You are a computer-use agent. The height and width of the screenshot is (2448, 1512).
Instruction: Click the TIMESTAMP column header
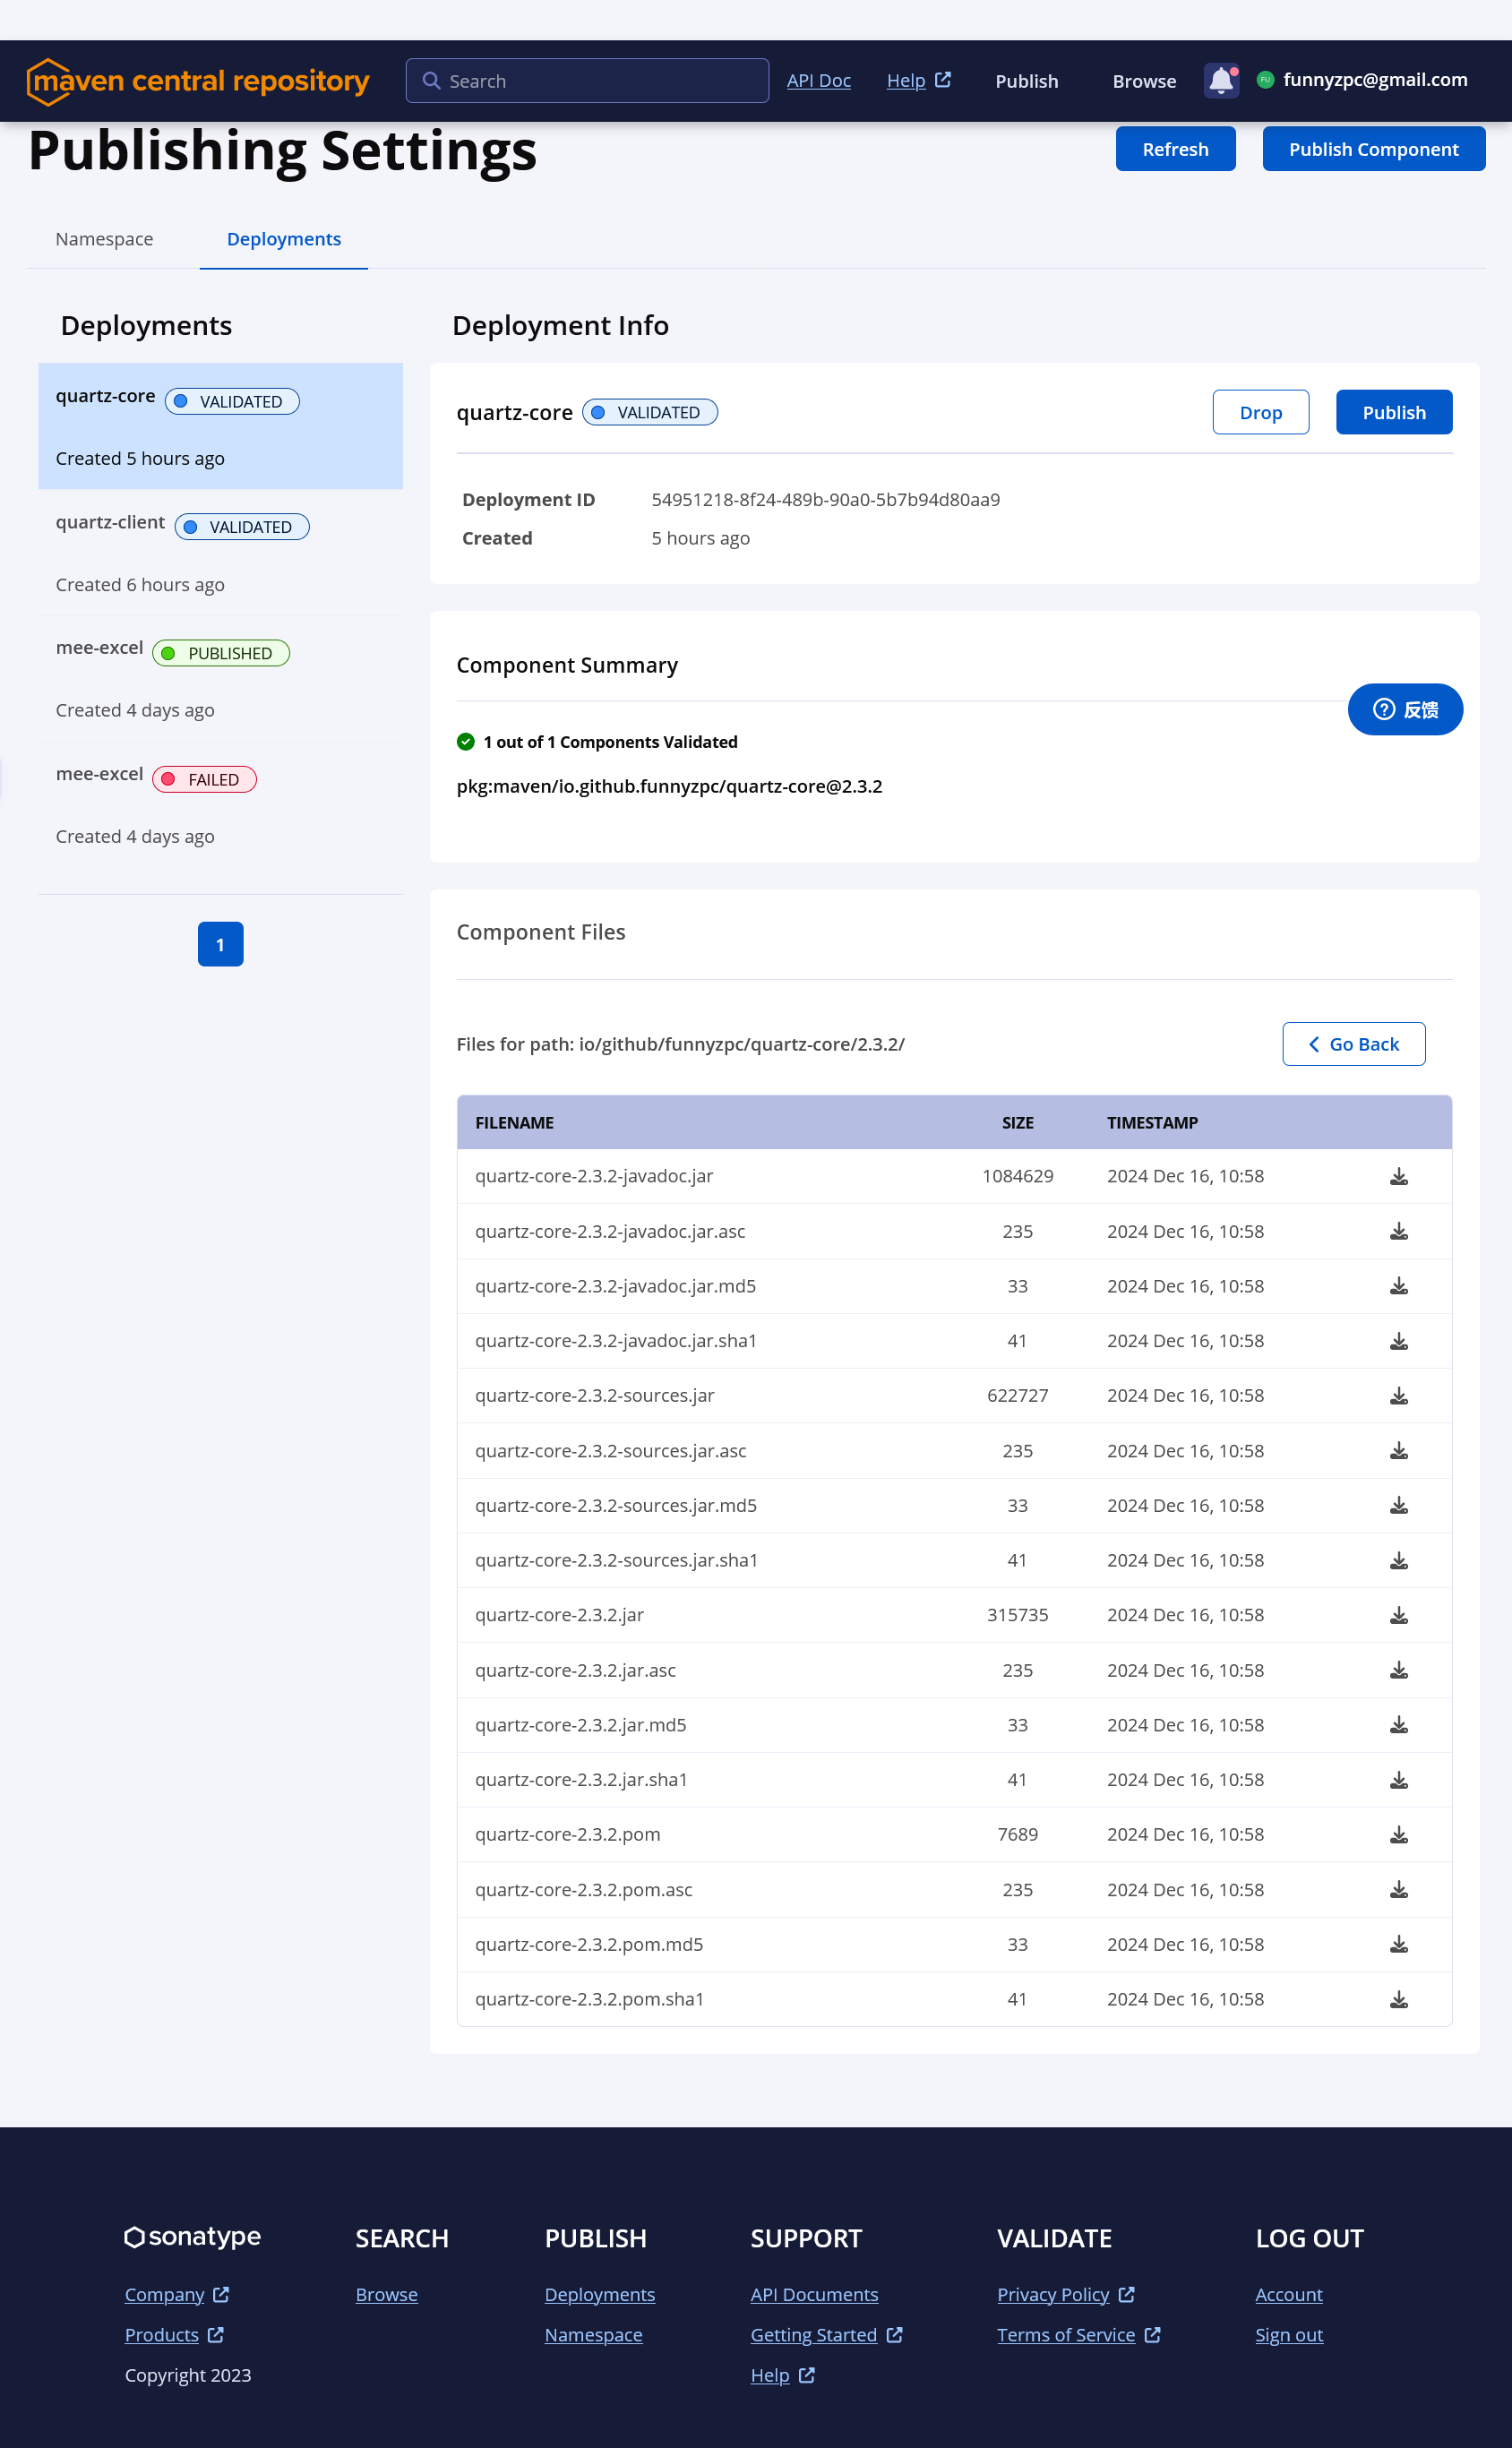click(x=1151, y=1122)
